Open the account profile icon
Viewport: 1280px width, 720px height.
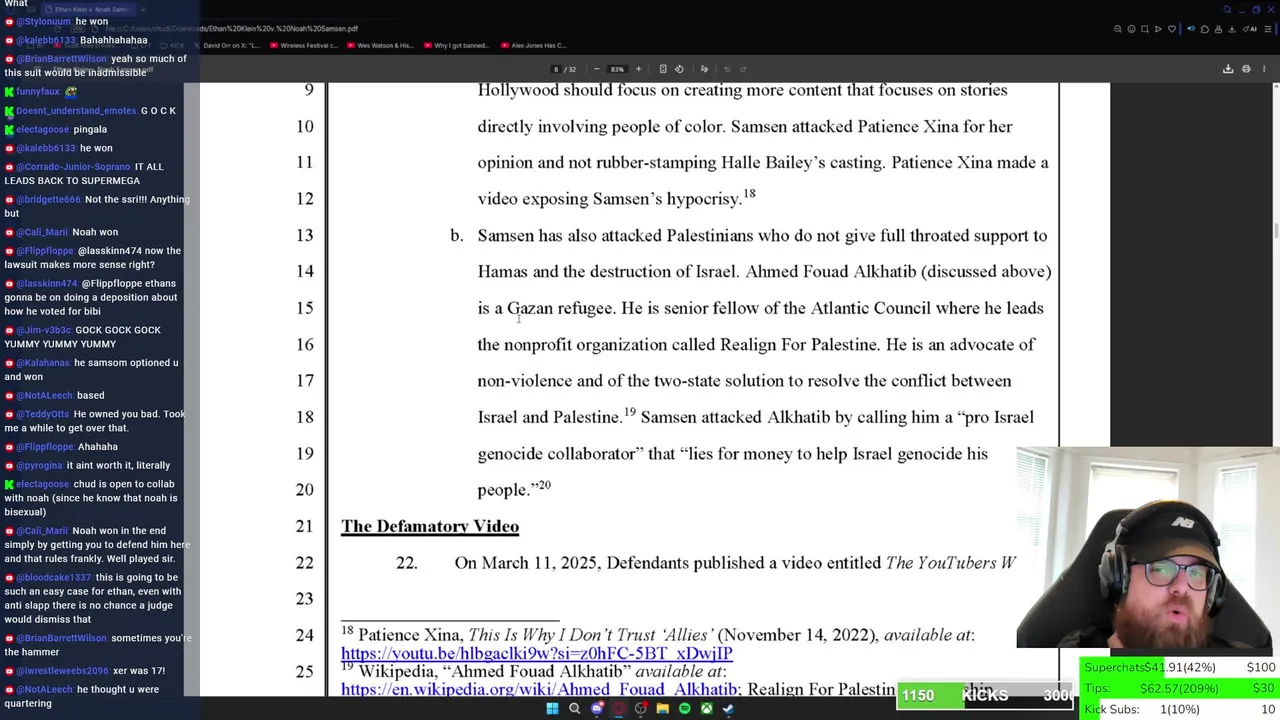1218,29
